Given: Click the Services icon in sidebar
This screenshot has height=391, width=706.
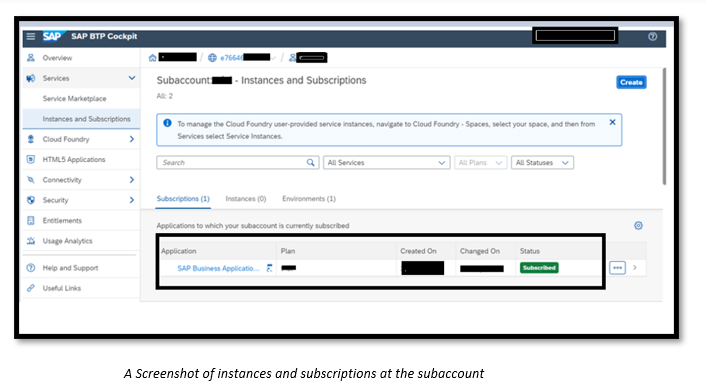Looking at the screenshot, I should [31, 78].
